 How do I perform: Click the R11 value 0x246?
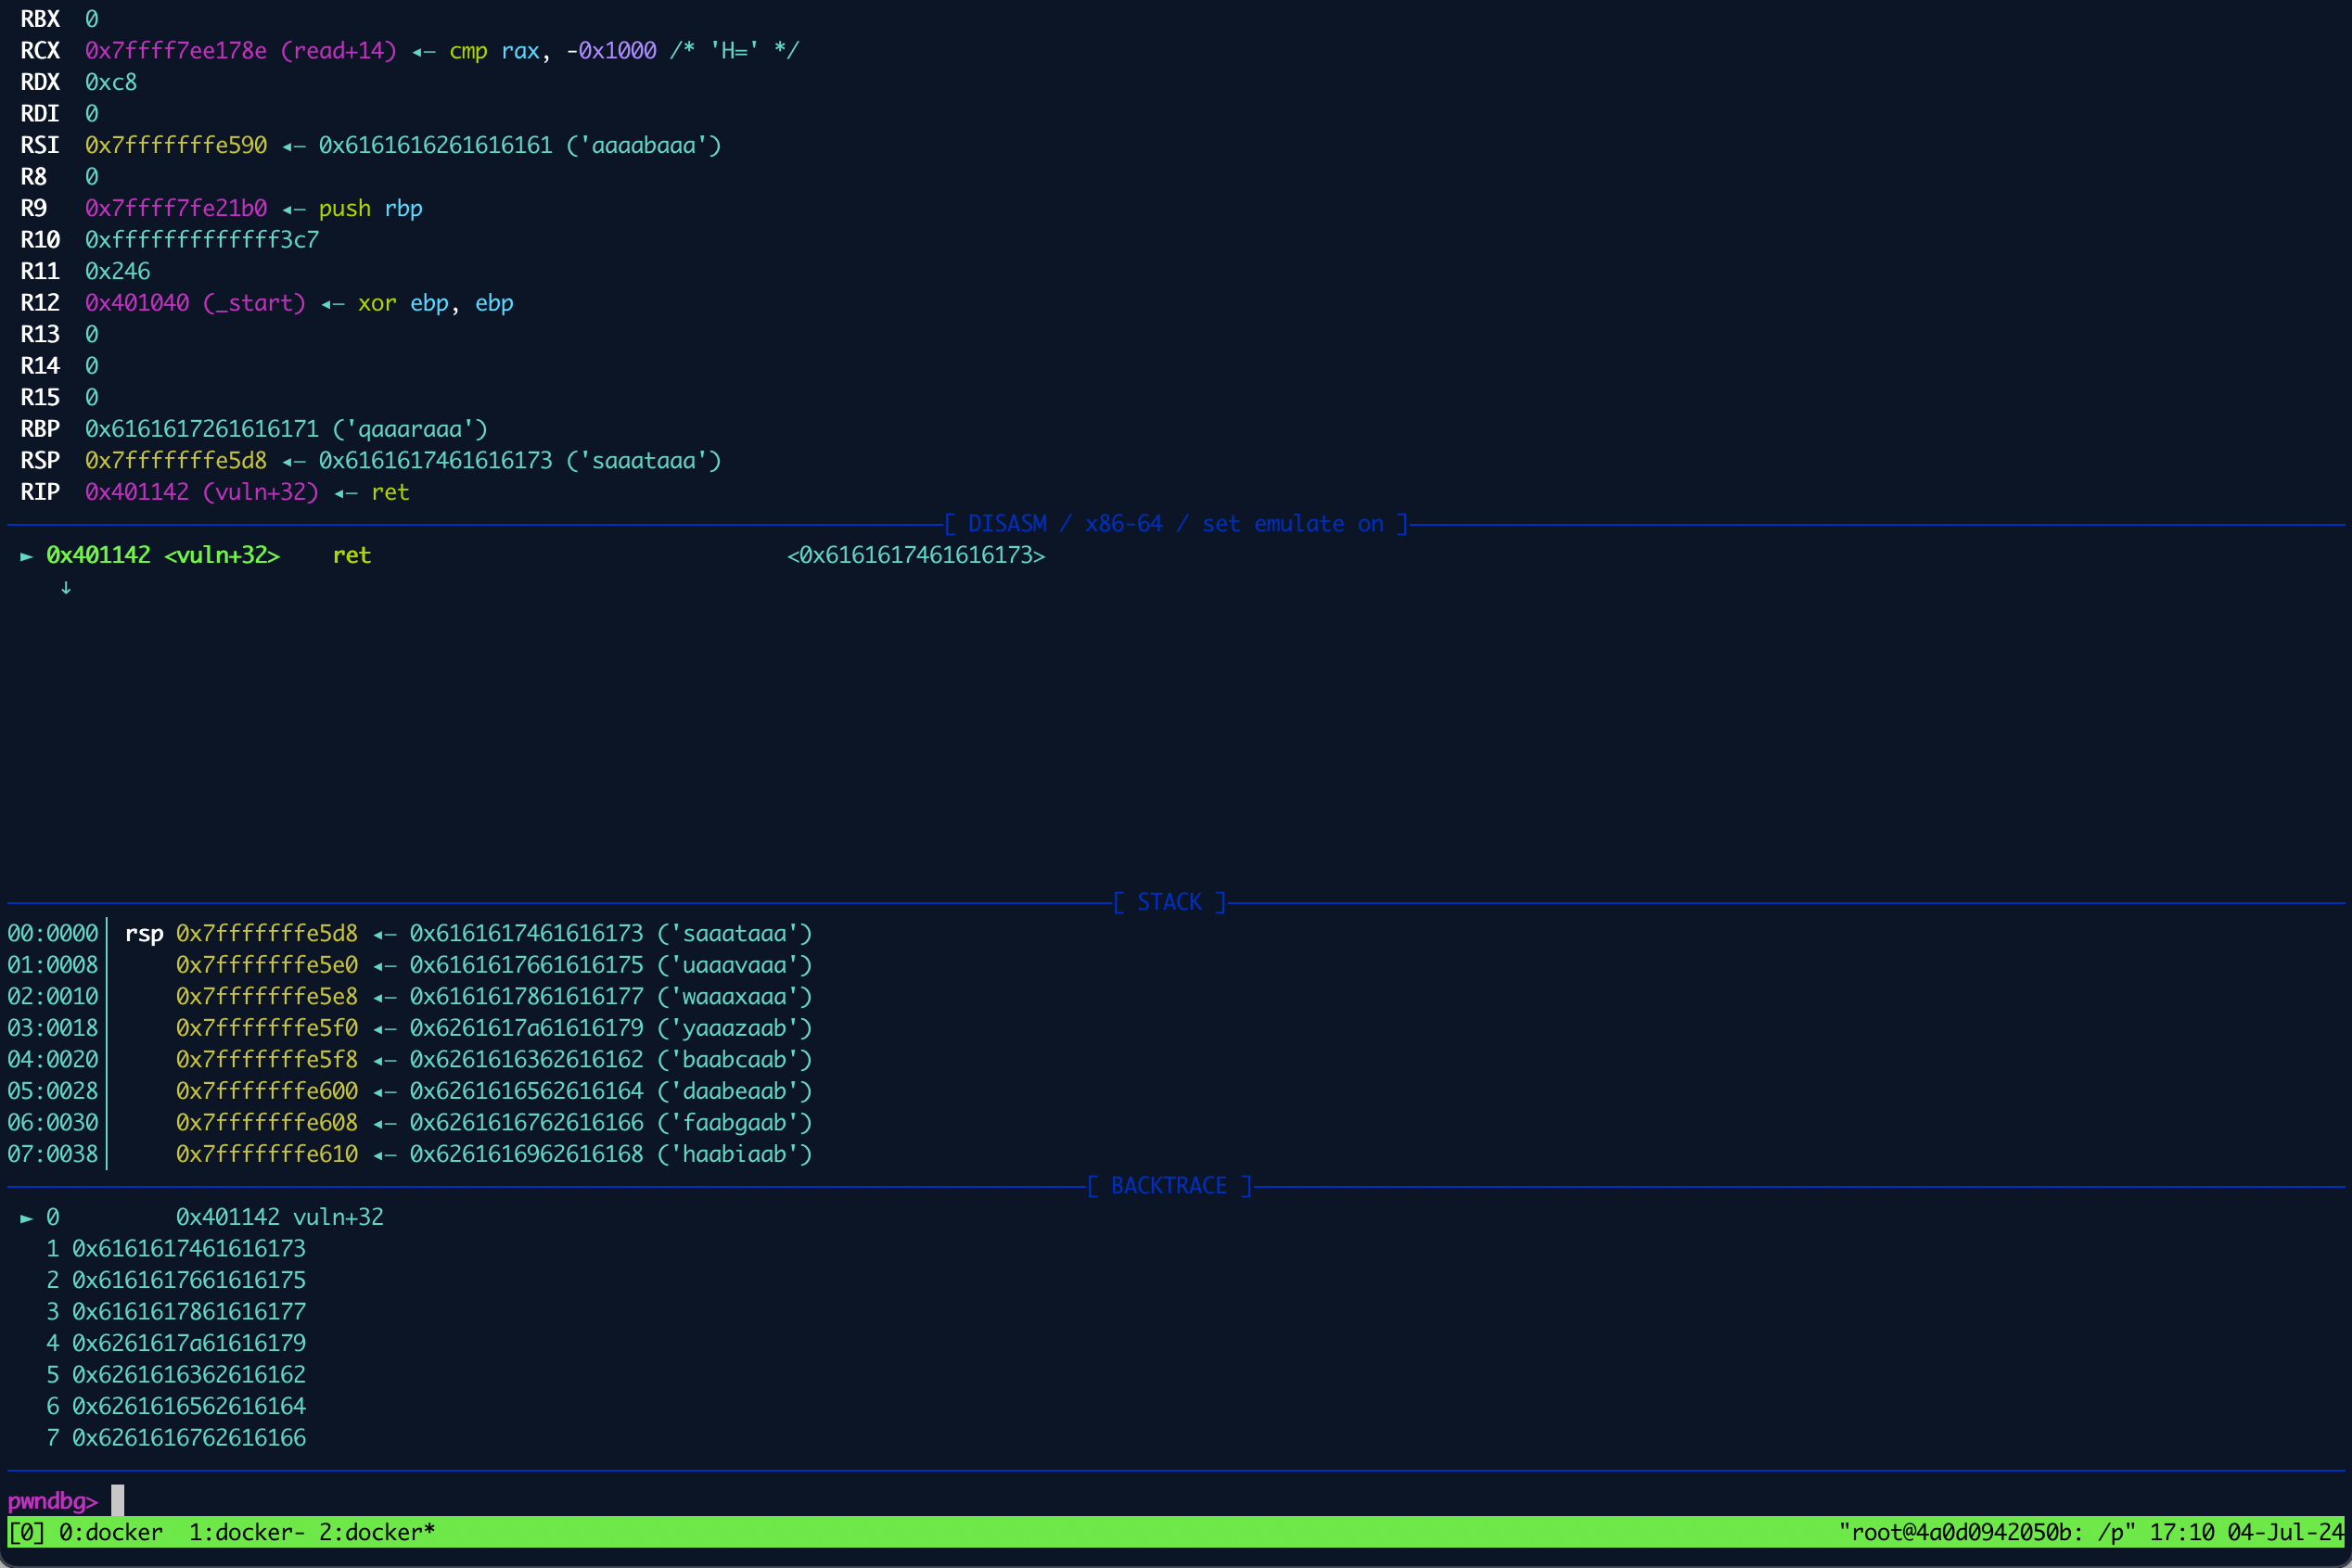pyautogui.click(x=118, y=271)
